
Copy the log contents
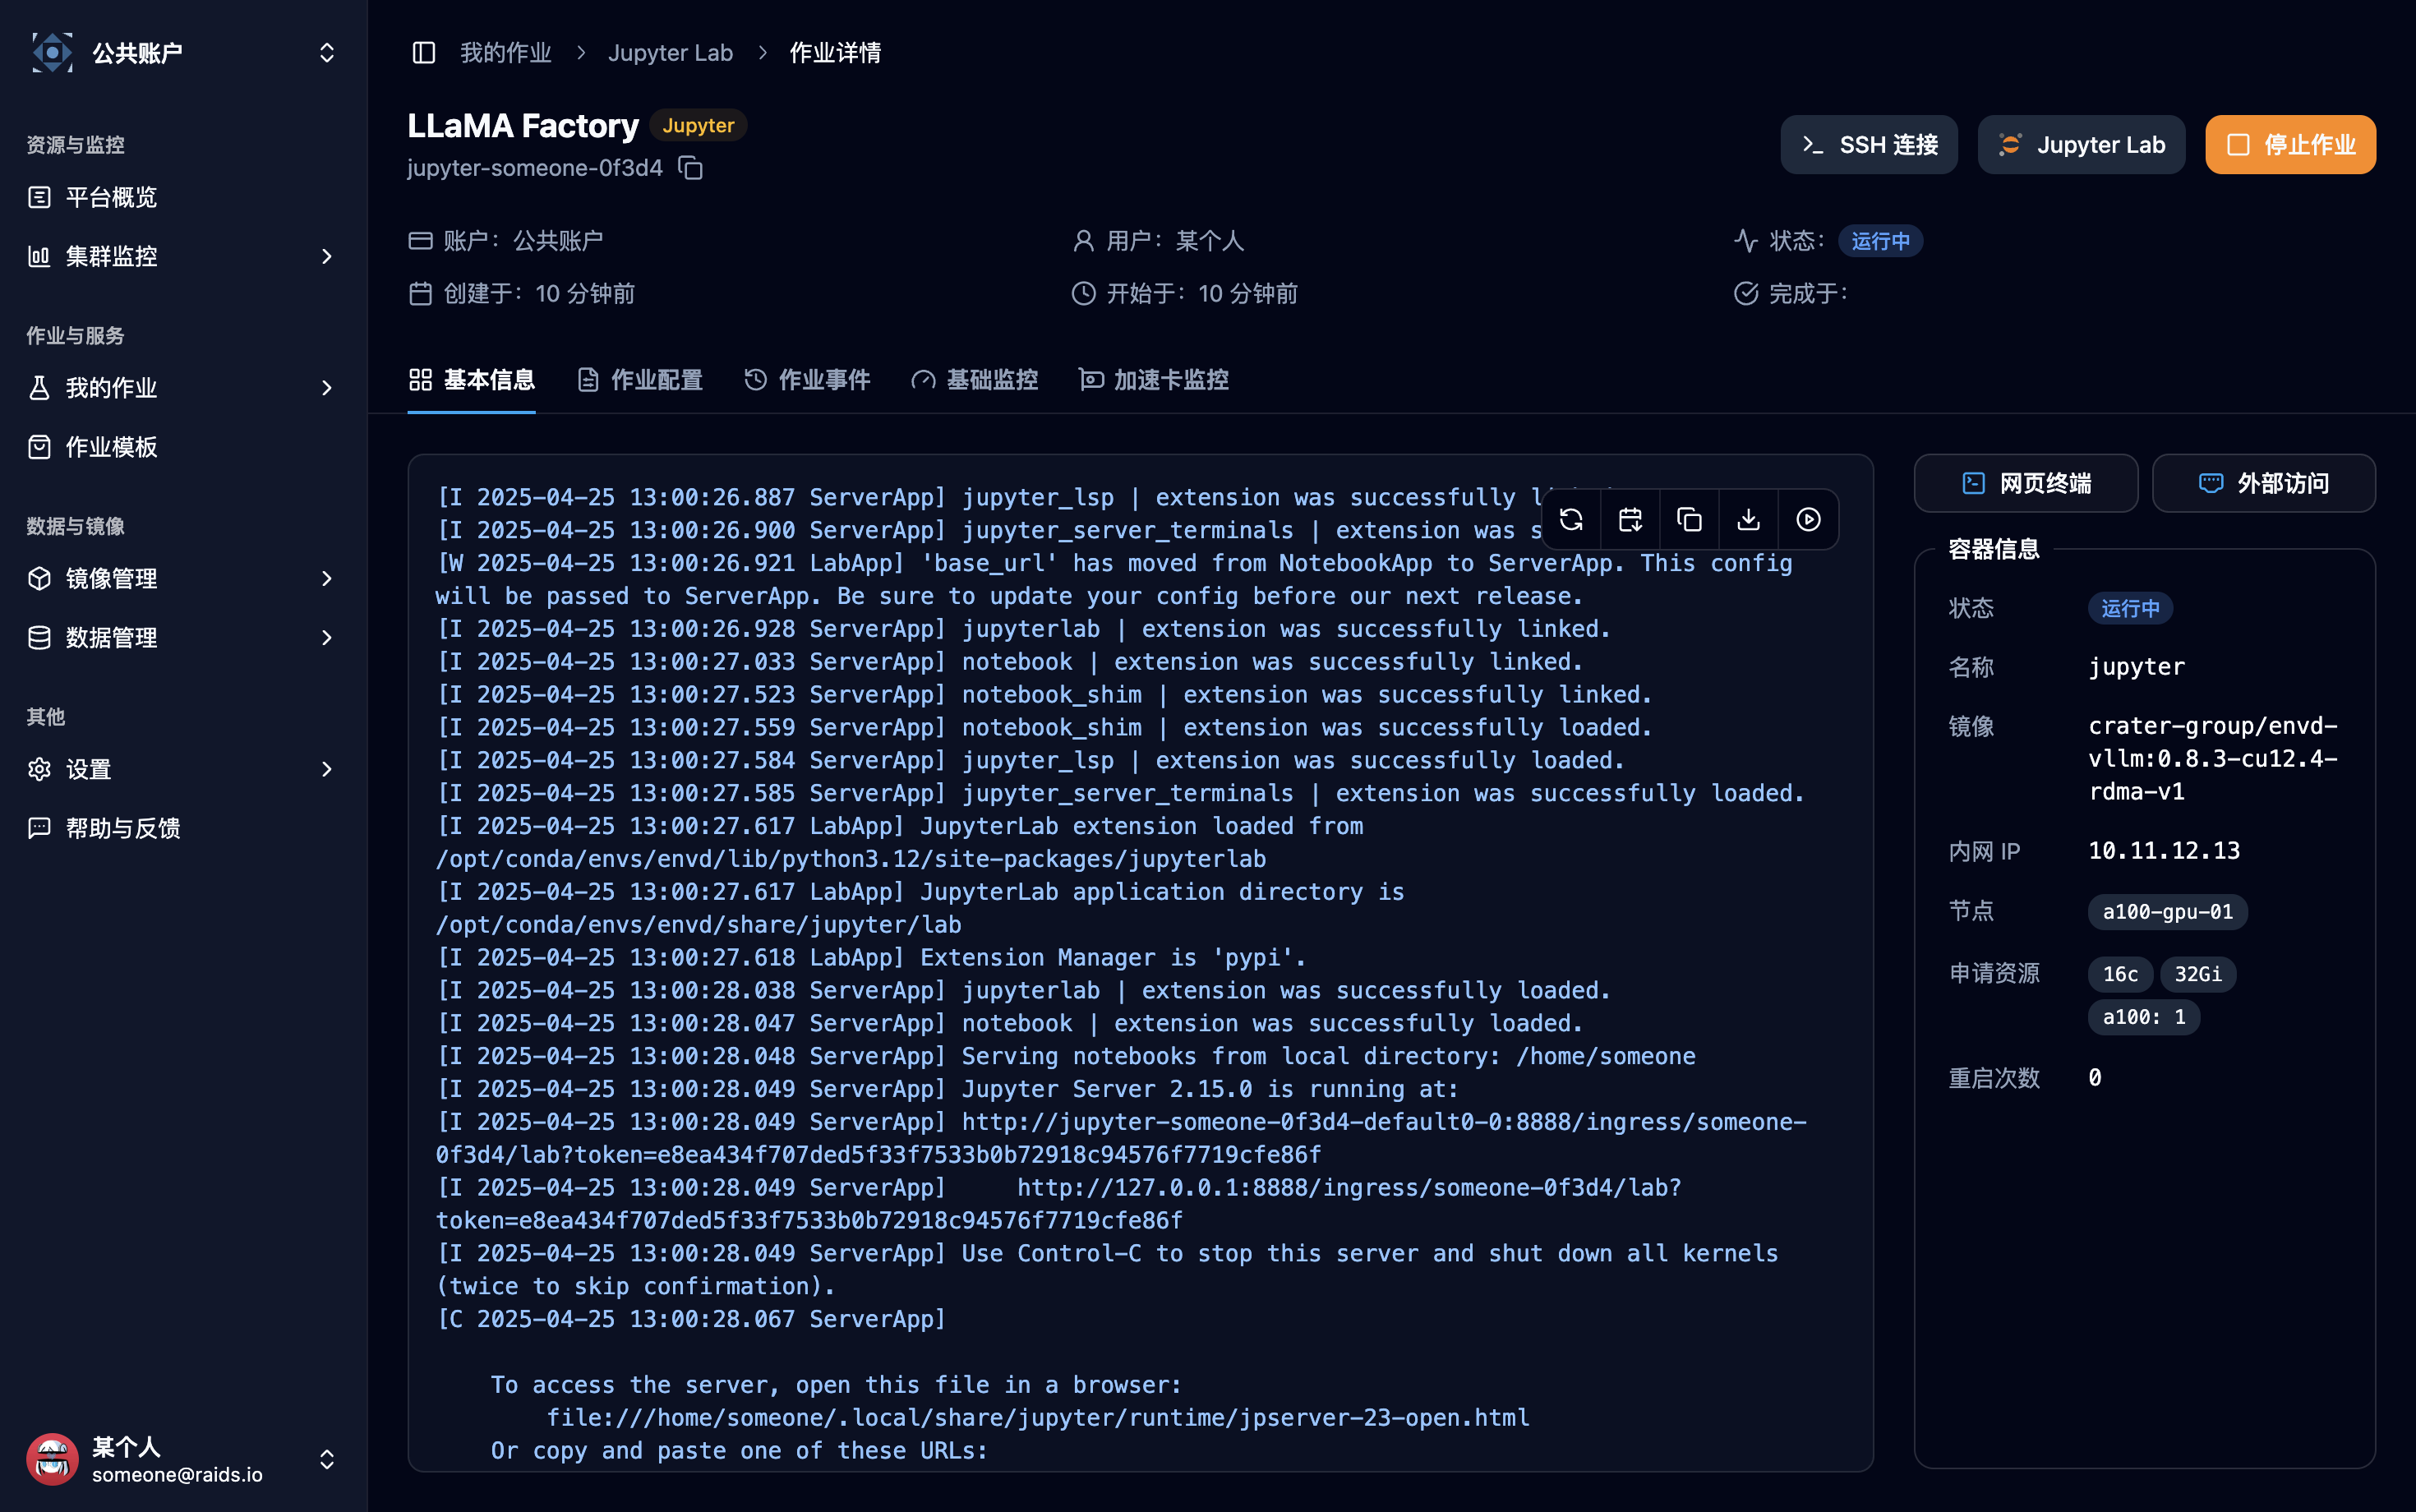(x=1689, y=519)
